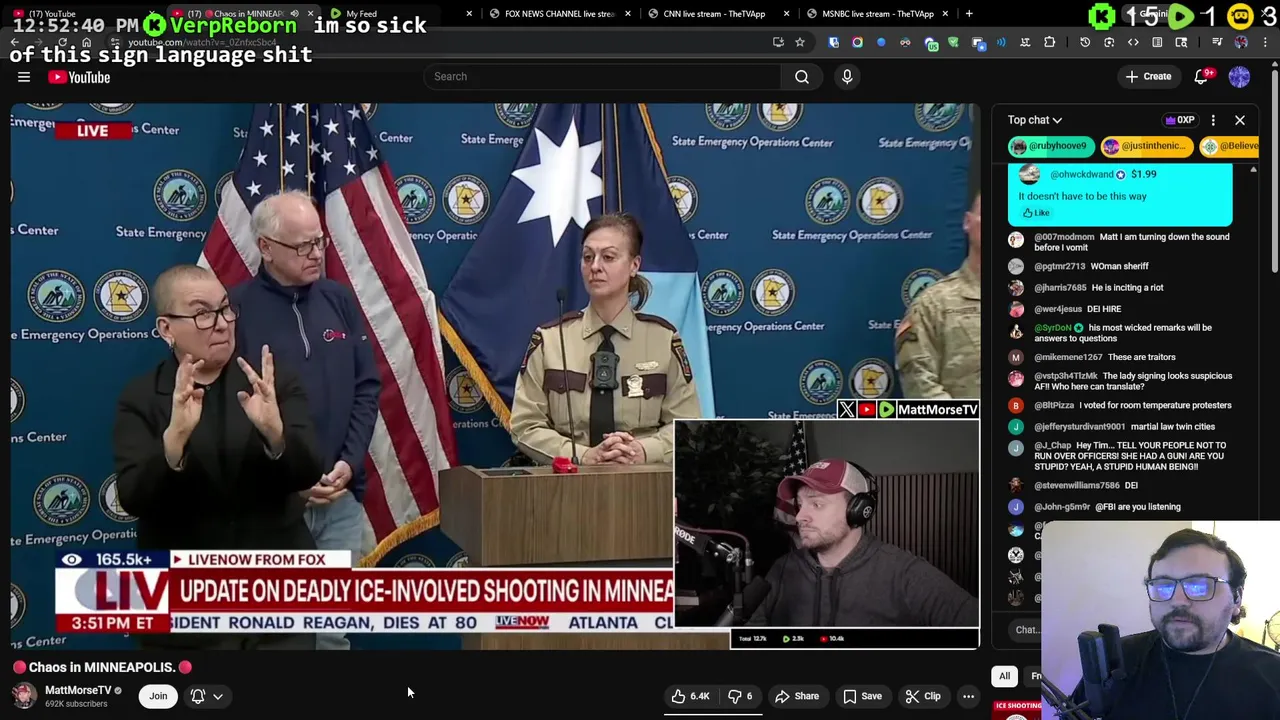Open a new browser tab
Viewport: 1280px width, 720px height.
click(x=969, y=14)
